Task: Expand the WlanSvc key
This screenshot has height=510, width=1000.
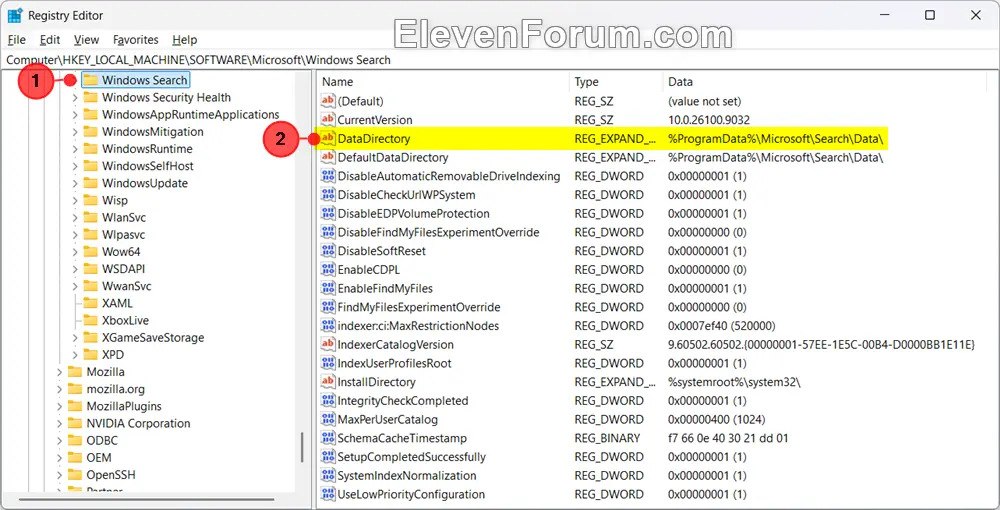Action: coord(75,217)
